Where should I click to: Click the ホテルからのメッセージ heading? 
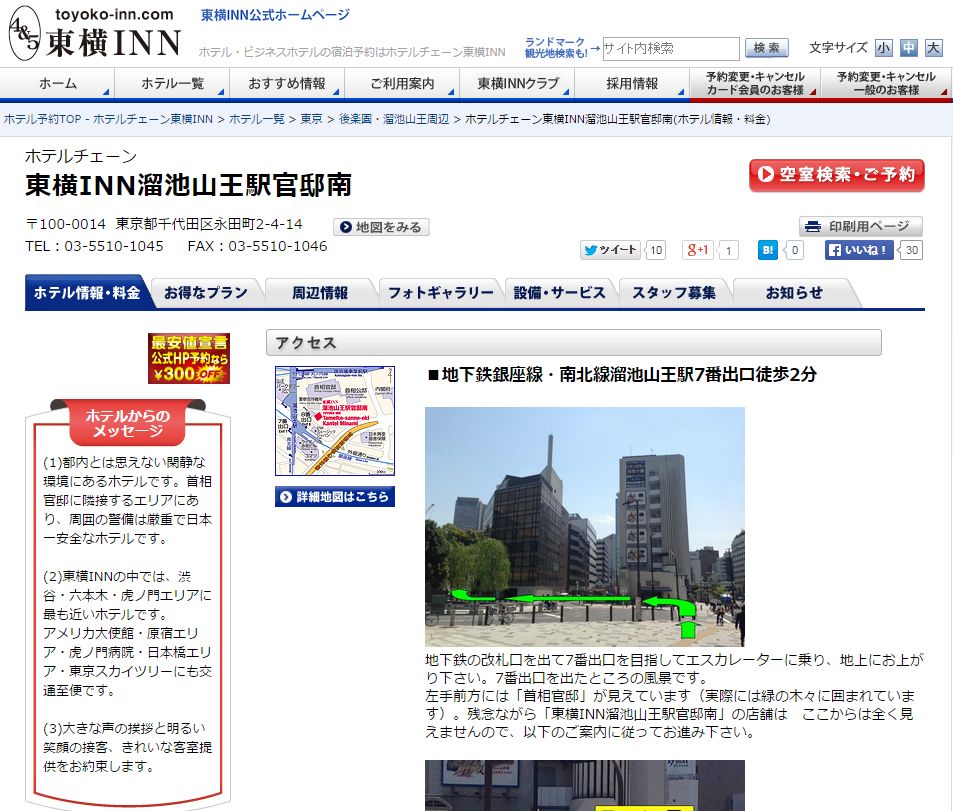coord(128,423)
